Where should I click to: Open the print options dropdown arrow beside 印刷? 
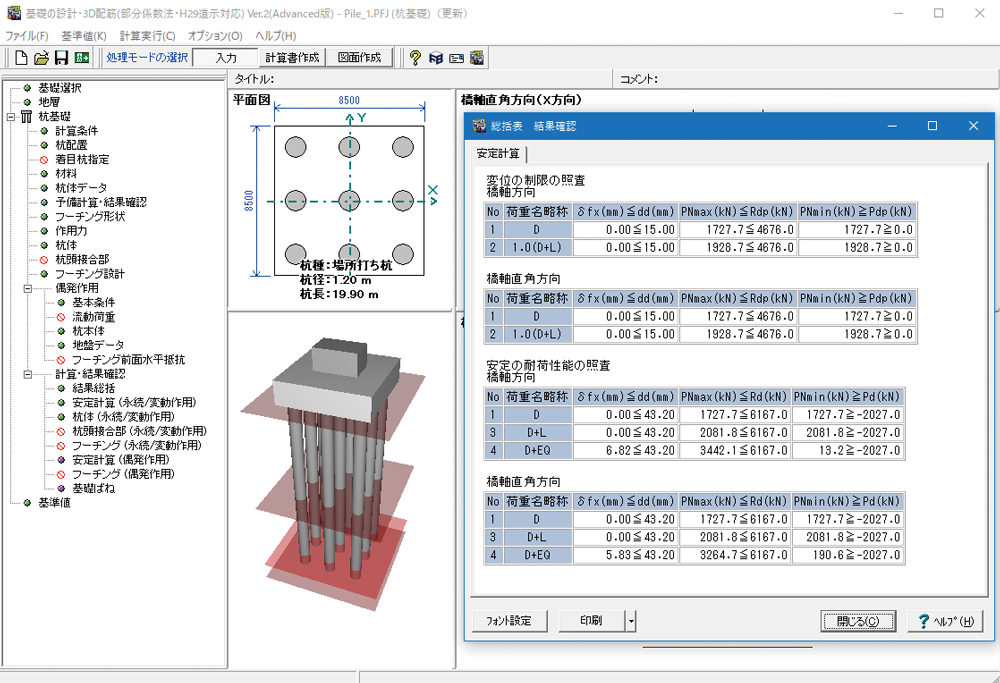631,621
